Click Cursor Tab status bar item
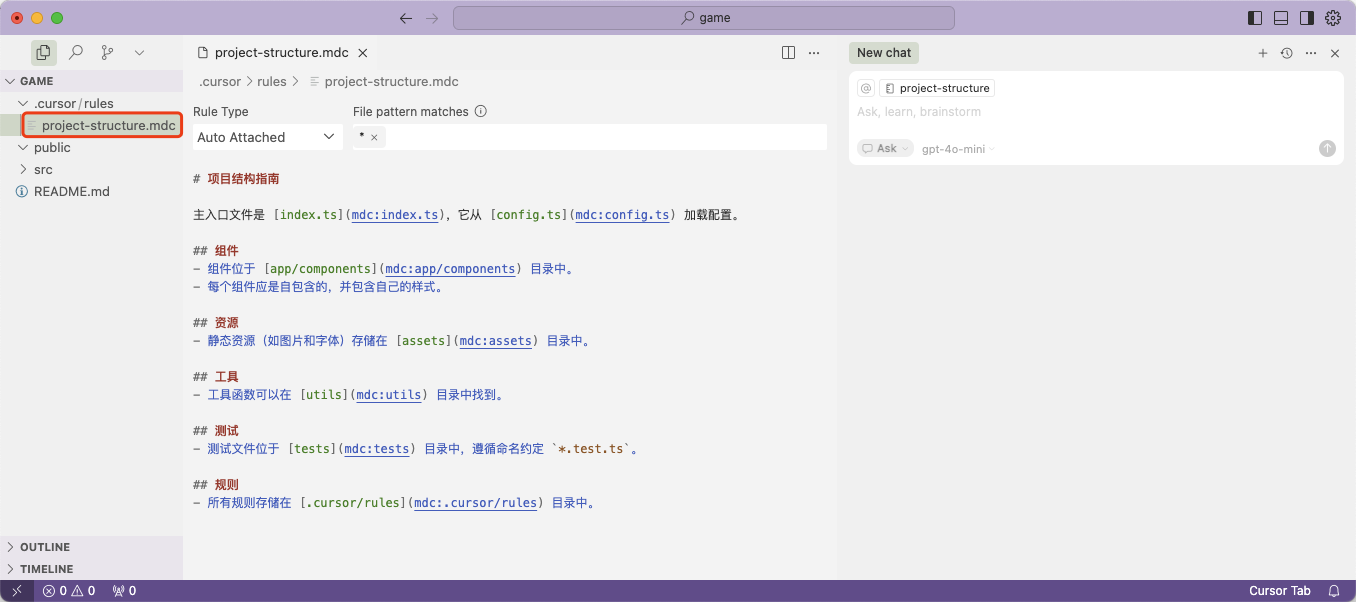This screenshot has height=602, width=1356. [x=1279, y=591]
